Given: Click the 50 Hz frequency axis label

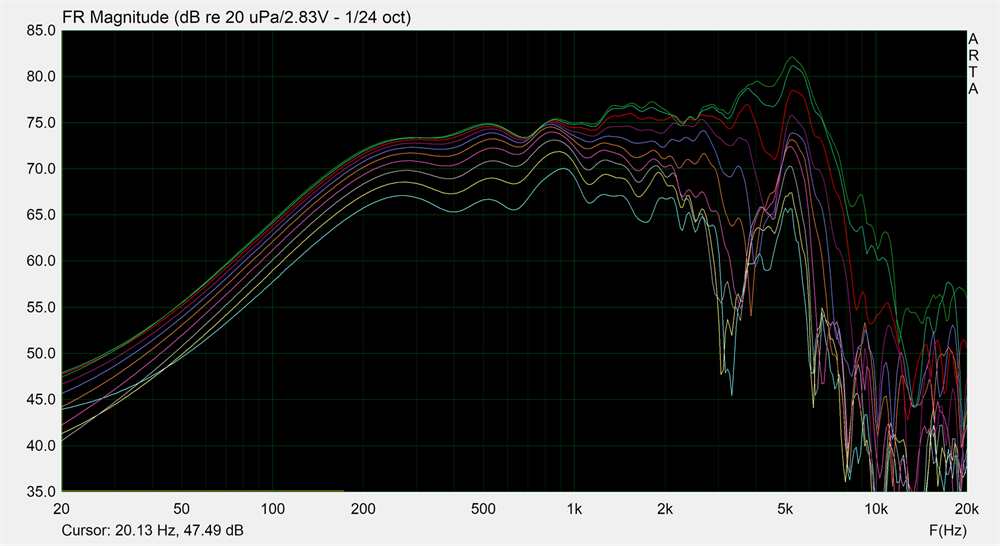Looking at the screenshot, I should (x=181, y=509).
